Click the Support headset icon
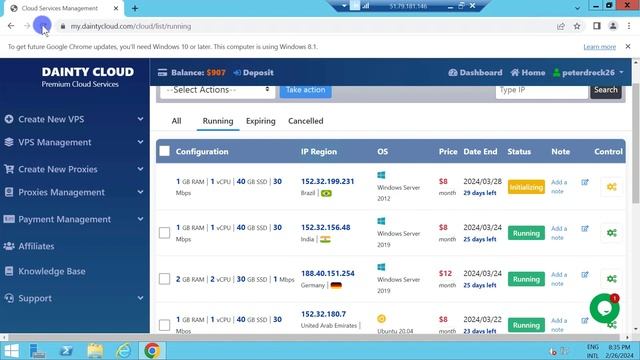This screenshot has height=360, width=640. [9, 298]
